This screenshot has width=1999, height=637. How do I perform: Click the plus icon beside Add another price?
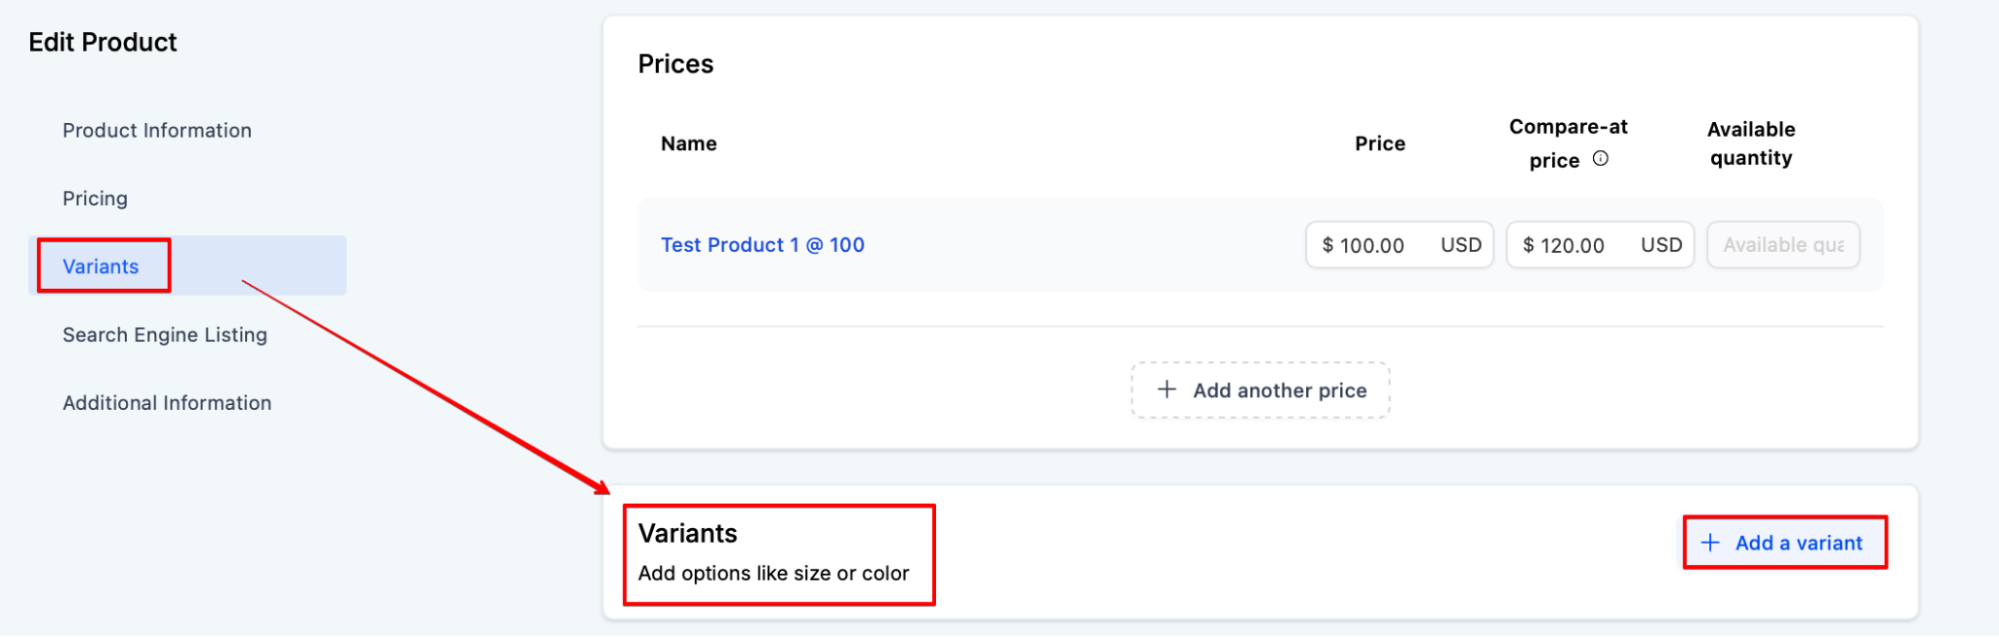tap(1166, 390)
